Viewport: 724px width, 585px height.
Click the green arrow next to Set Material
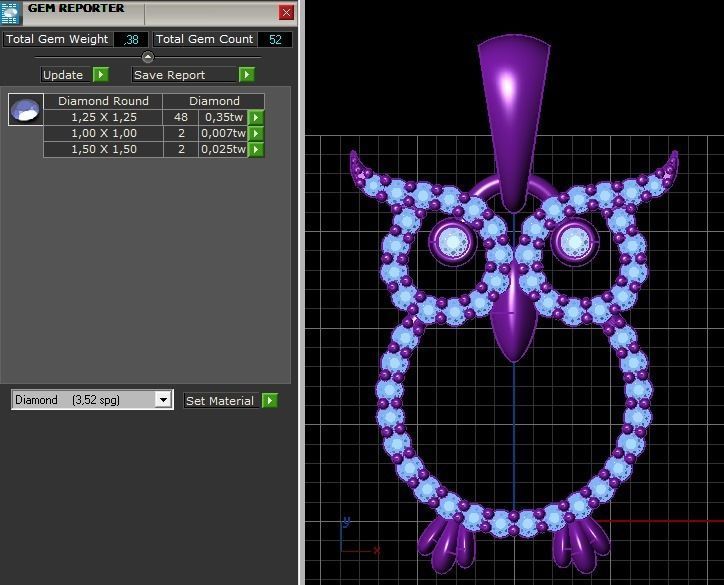(270, 400)
